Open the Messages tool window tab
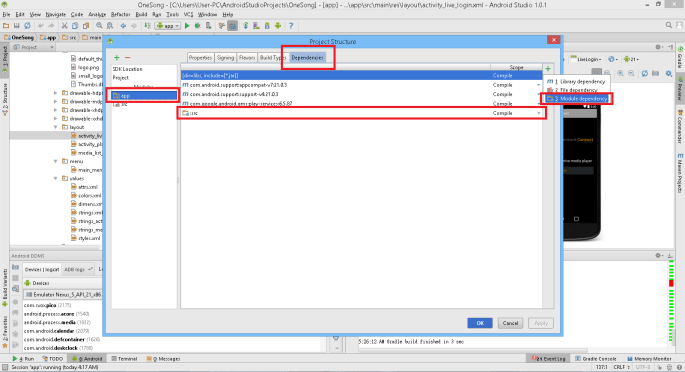This screenshot has width=685, height=372. point(163,359)
